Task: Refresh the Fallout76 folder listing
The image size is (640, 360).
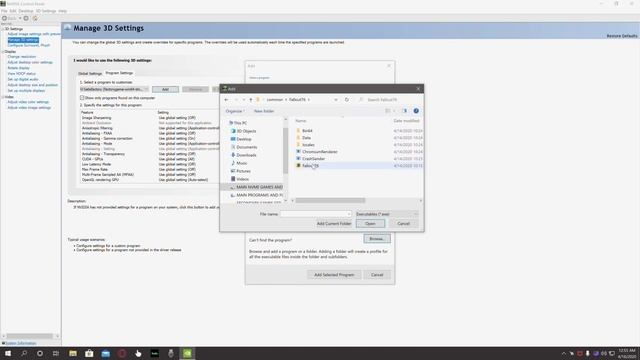Action: (x=347, y=100)
